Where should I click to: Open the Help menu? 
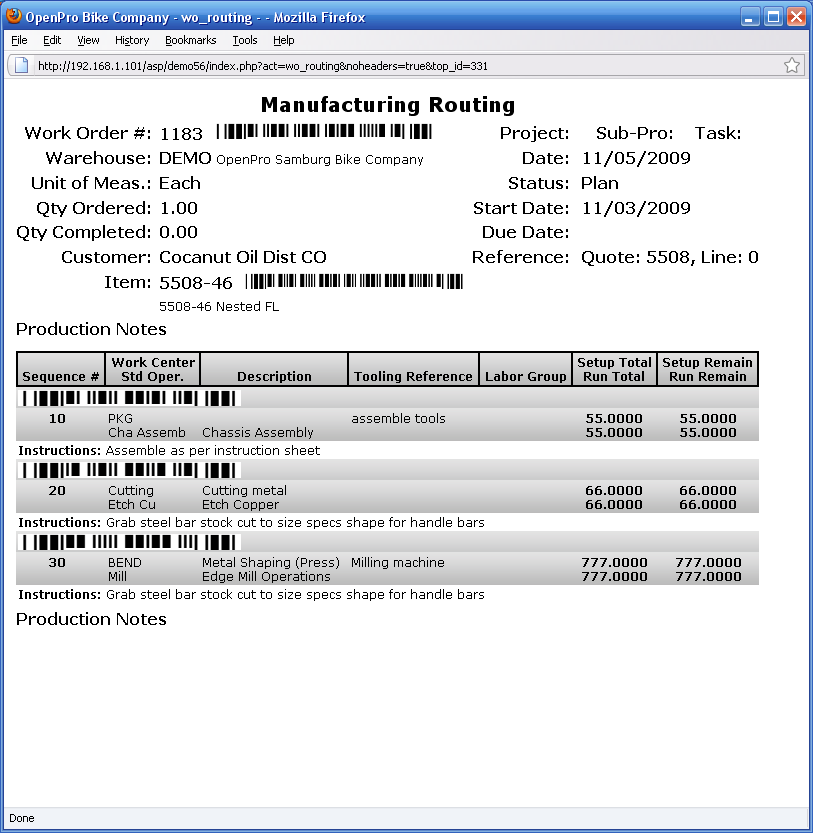tap(284, 40)
